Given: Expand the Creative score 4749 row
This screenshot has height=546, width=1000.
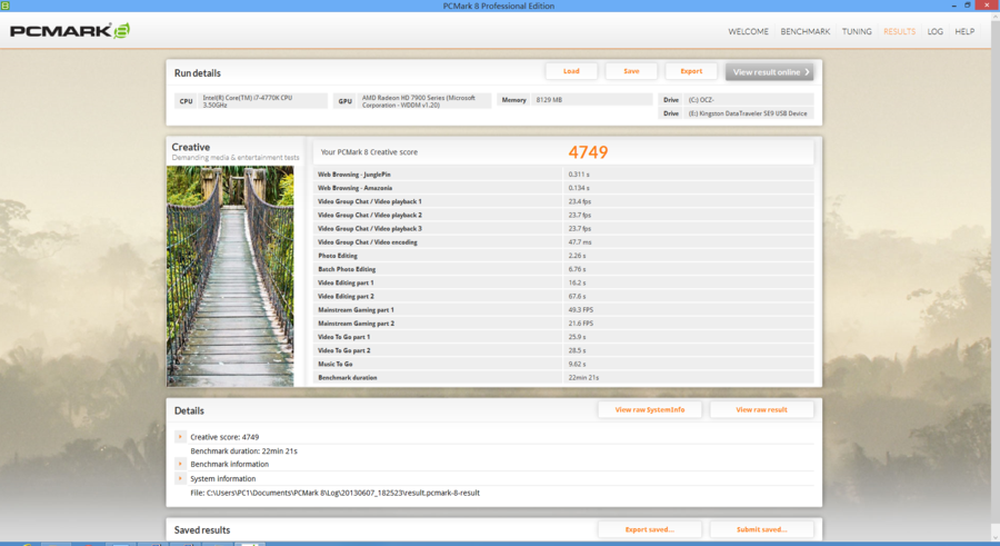Looking at the screenshot, I should pyautogui.click(x=180, y=437).
